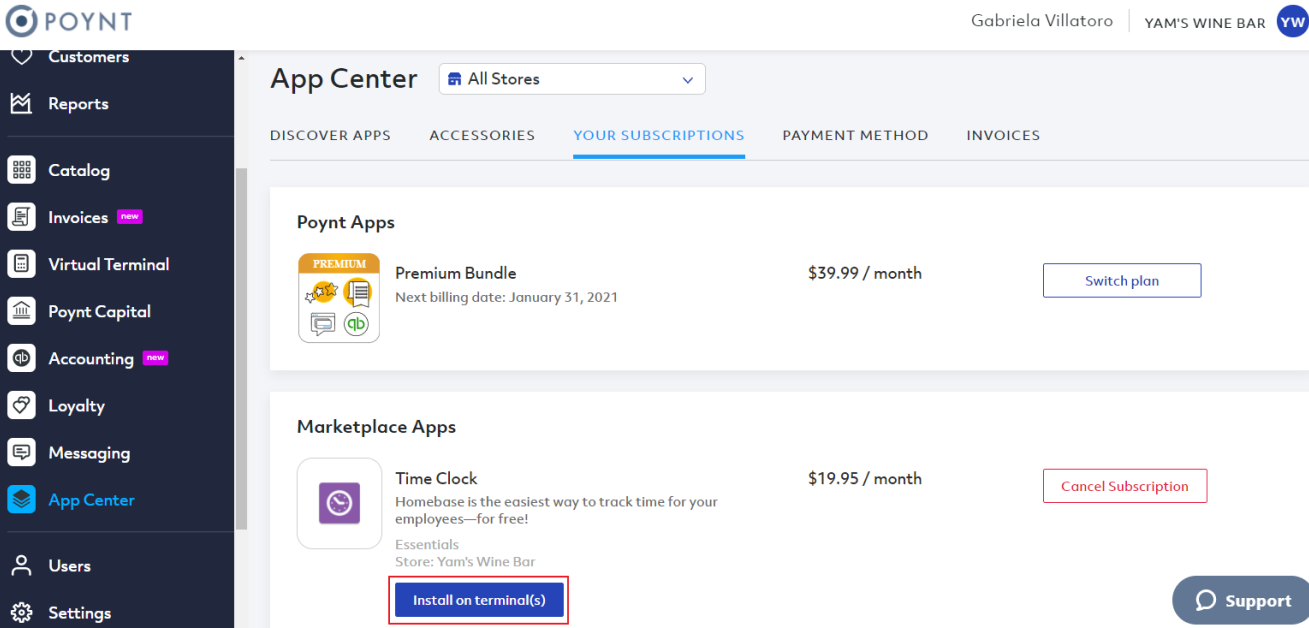Screen dimensions: 1309x628
Task: Open Customers via its heart icon
Action: click(x=21, y=57)
